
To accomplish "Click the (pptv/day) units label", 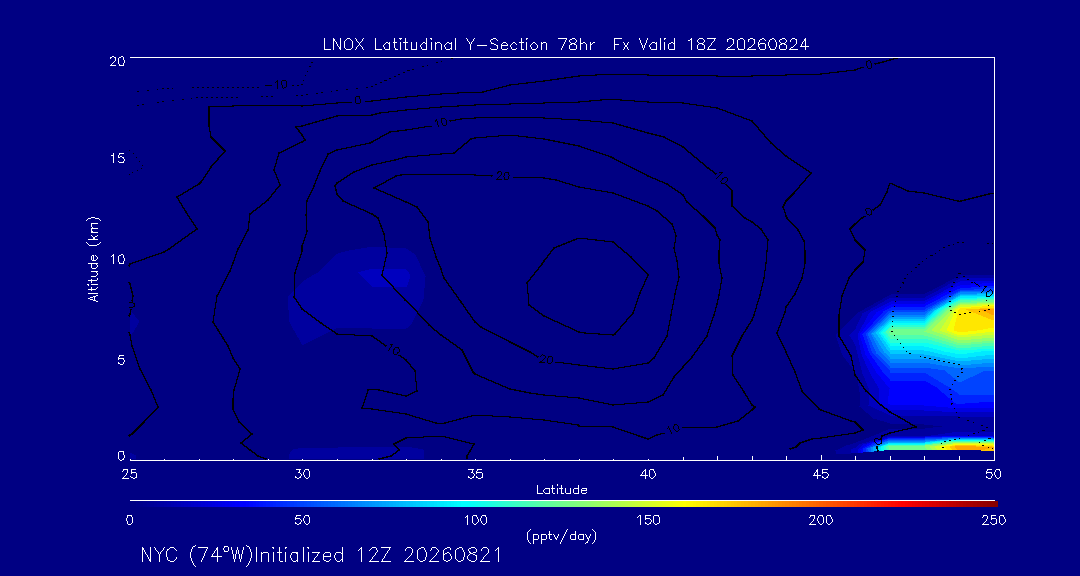I will click(561, 535).
